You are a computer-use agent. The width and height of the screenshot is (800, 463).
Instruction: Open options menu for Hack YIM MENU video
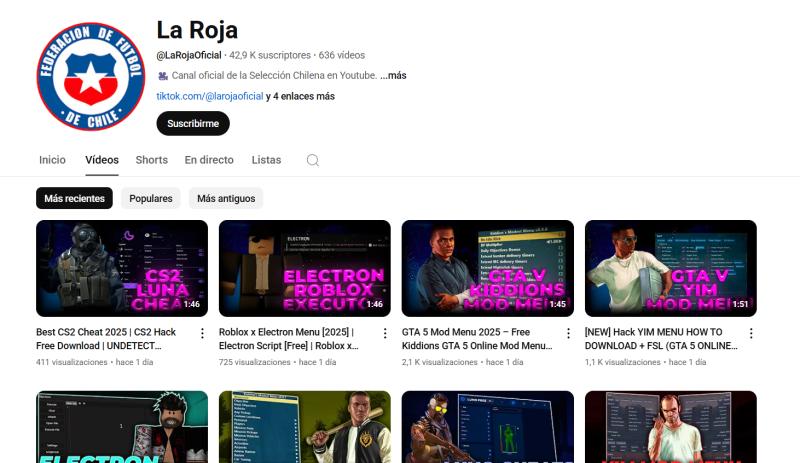click(x=751, y=333)
